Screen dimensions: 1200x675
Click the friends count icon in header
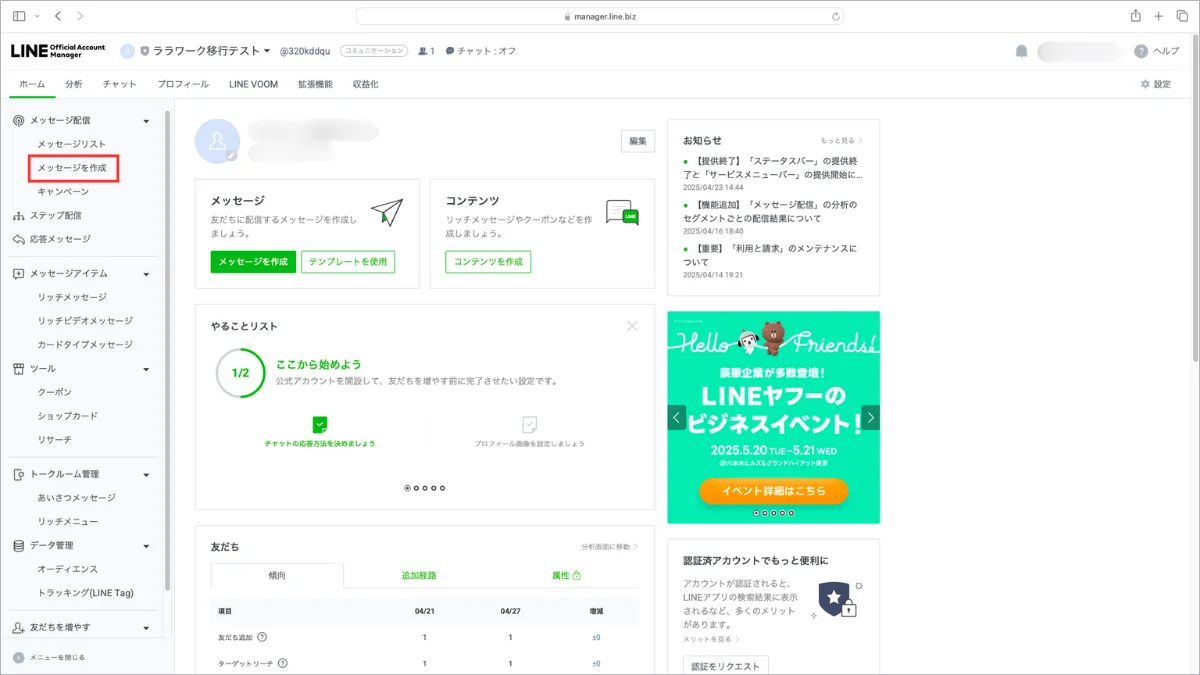point(423,51)
